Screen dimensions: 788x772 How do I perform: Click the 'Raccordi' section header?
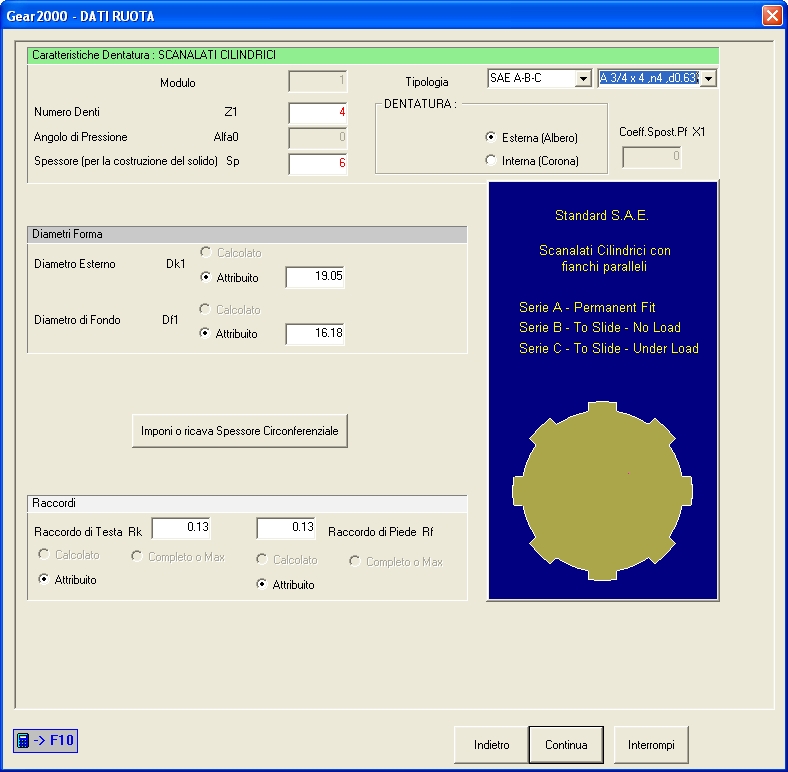[x=247, y=503]
